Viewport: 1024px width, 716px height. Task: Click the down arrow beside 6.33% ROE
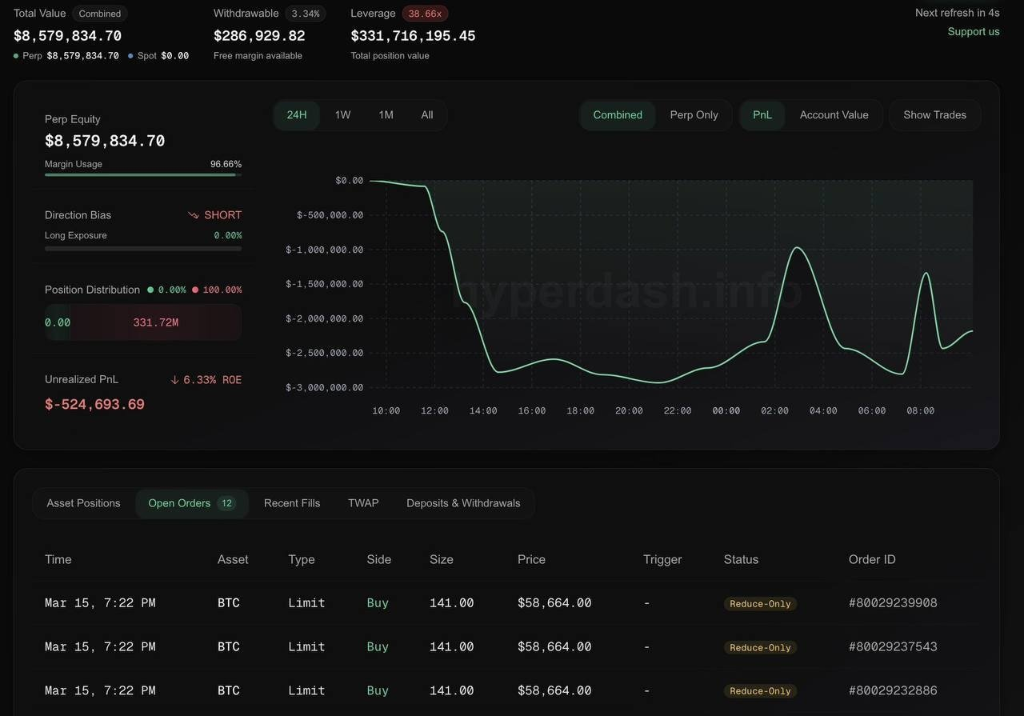pyautogui.click(x=174, y=380)
